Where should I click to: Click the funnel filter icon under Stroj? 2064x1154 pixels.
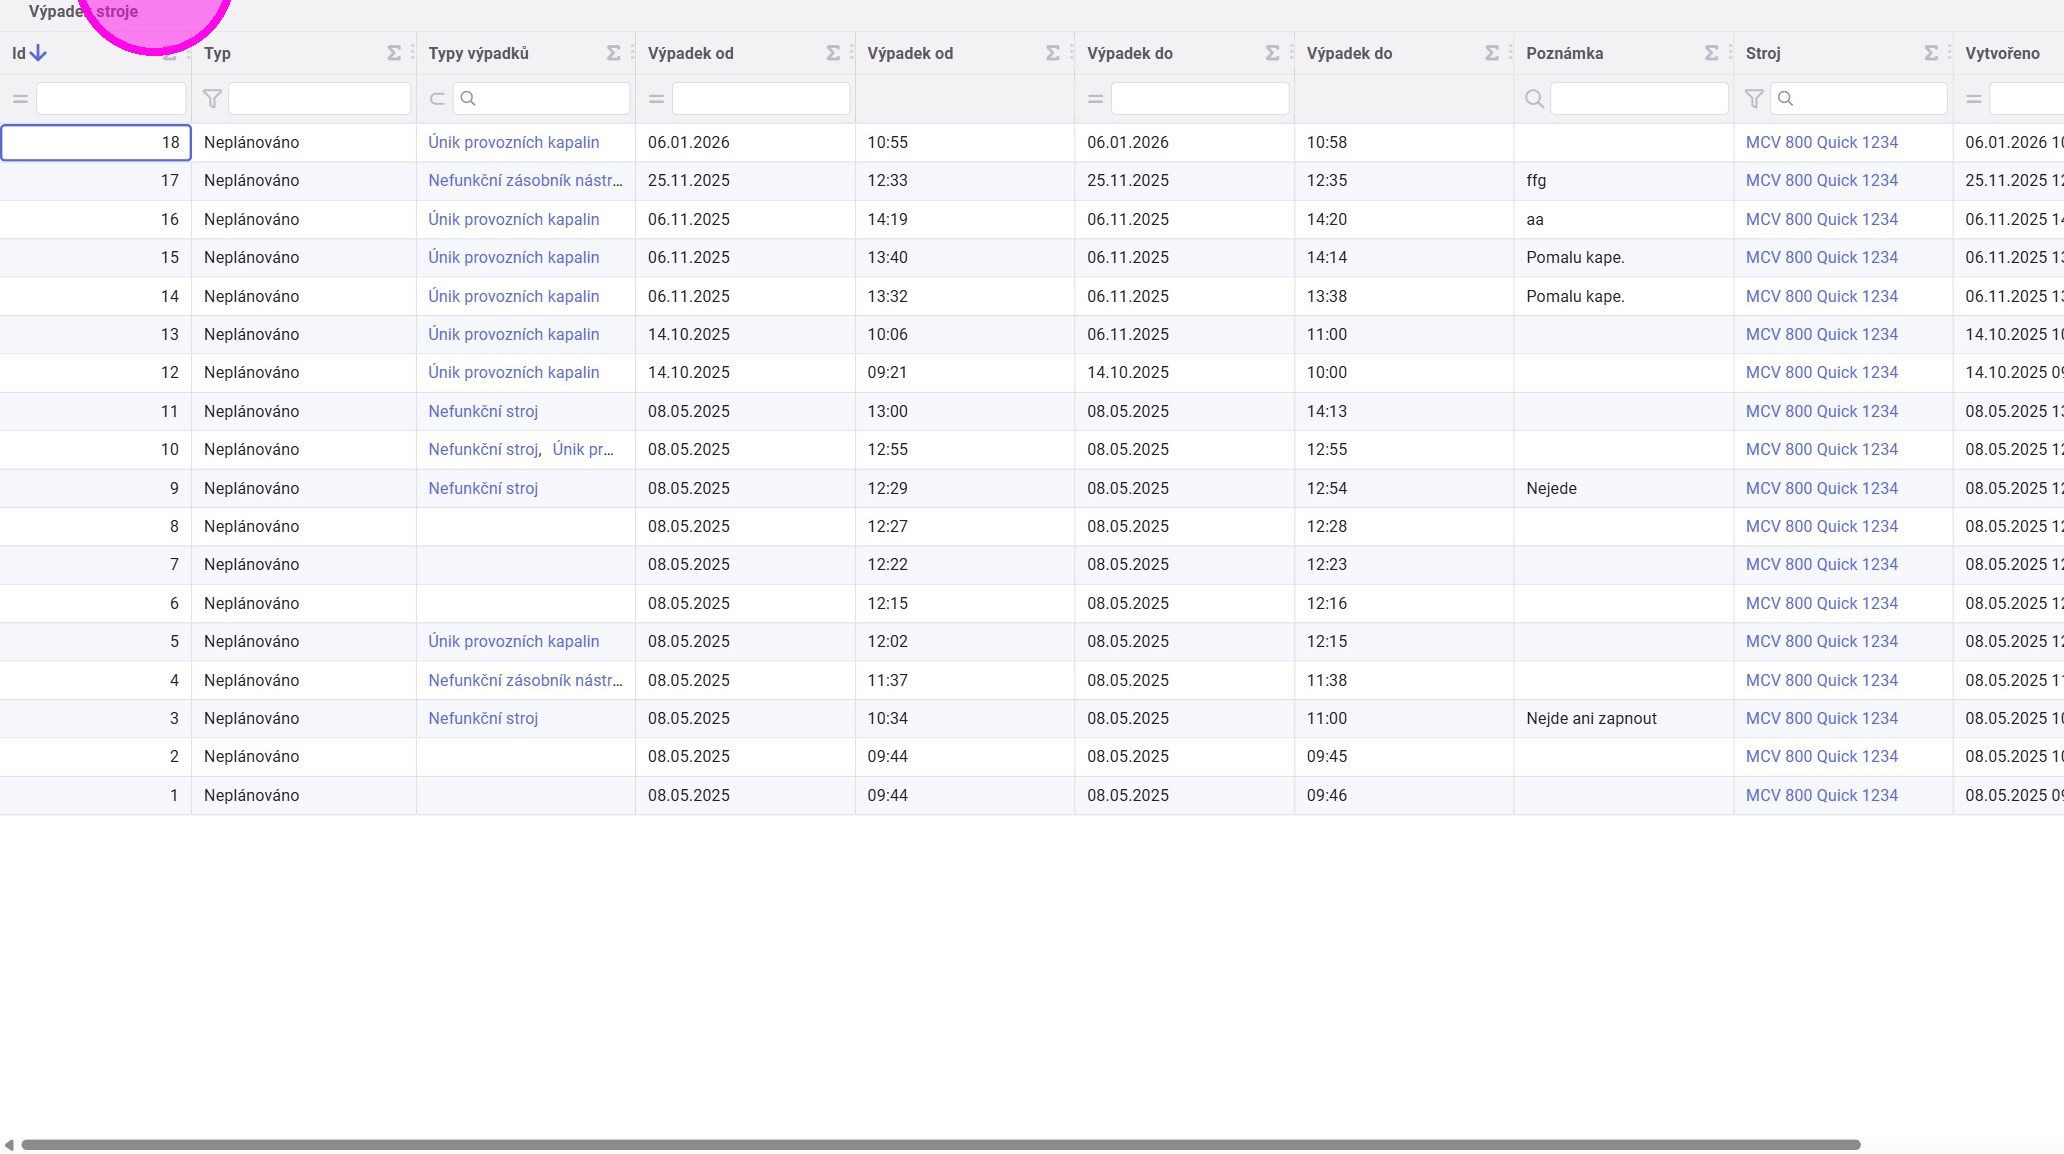[x=1754, y=99]
